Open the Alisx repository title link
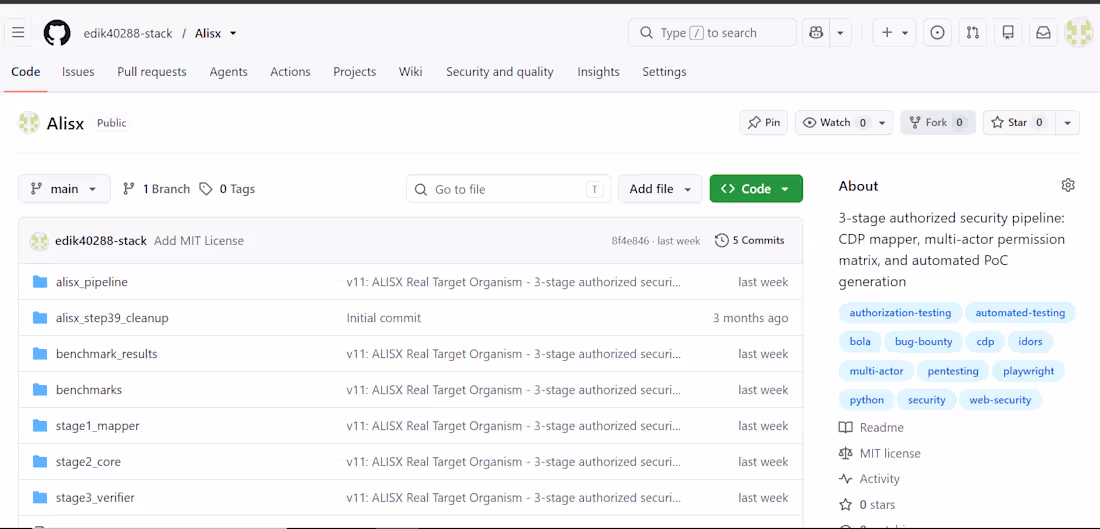This screenshot has height=529, width=1100. coord(65,123)
